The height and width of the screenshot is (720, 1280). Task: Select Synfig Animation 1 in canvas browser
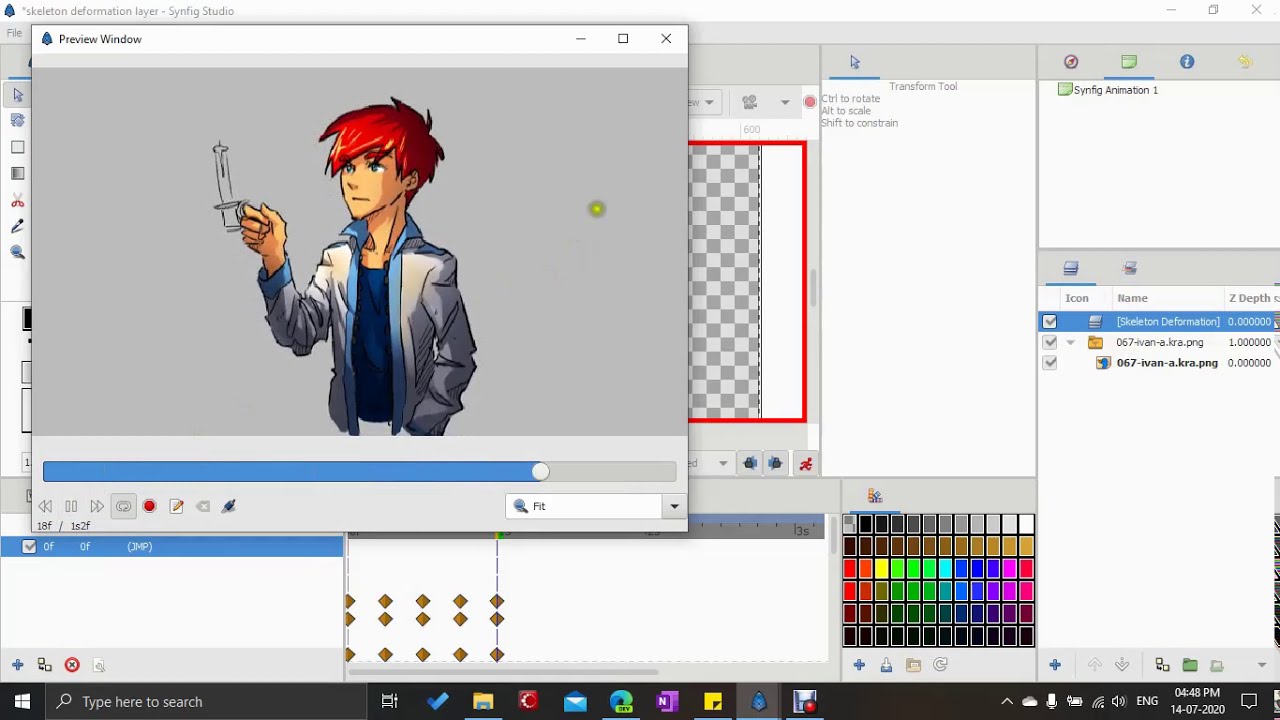tap(1115, 90)
